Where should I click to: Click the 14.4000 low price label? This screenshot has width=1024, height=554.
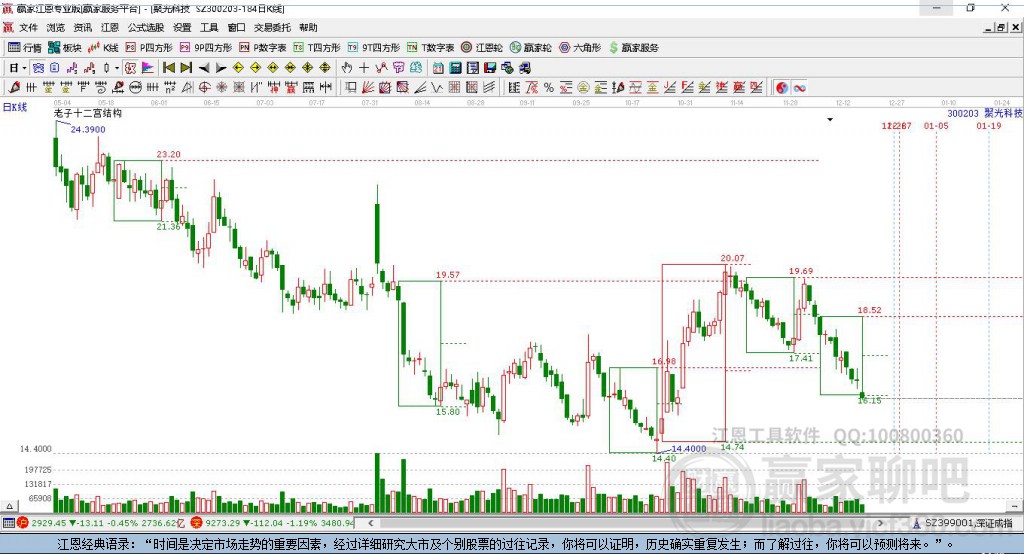[688, 448]
